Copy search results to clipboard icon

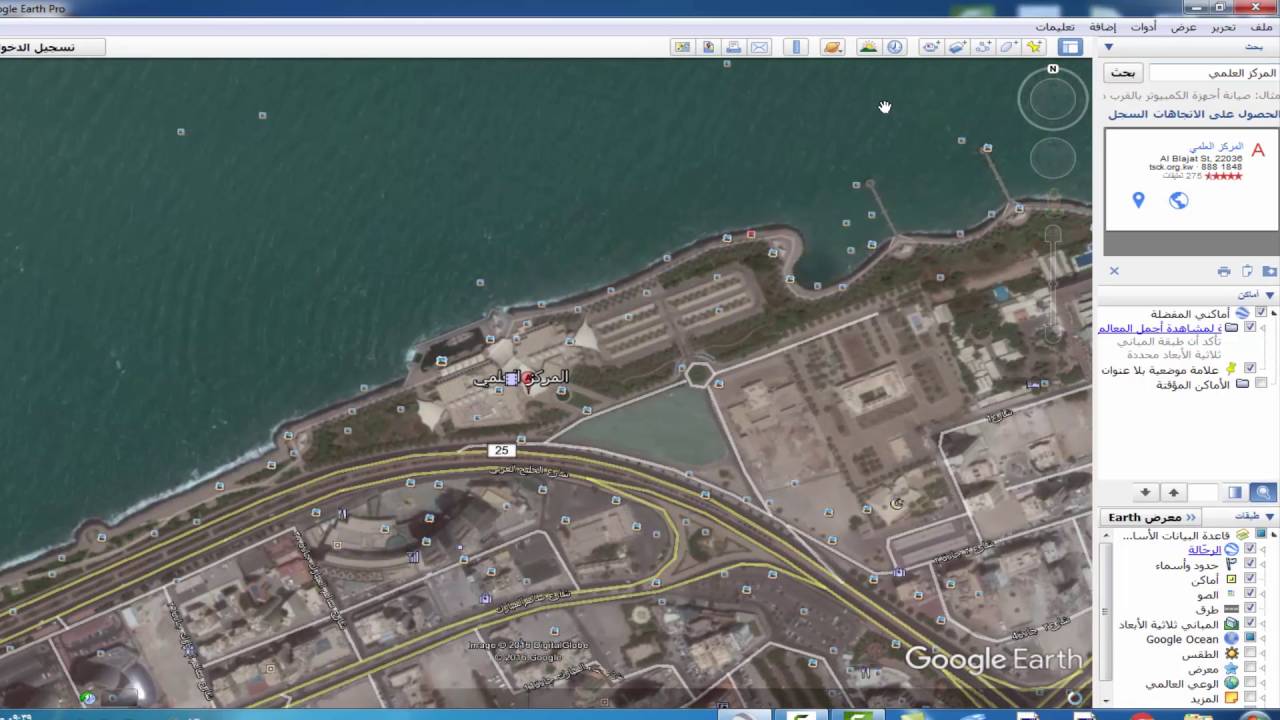1247,271
